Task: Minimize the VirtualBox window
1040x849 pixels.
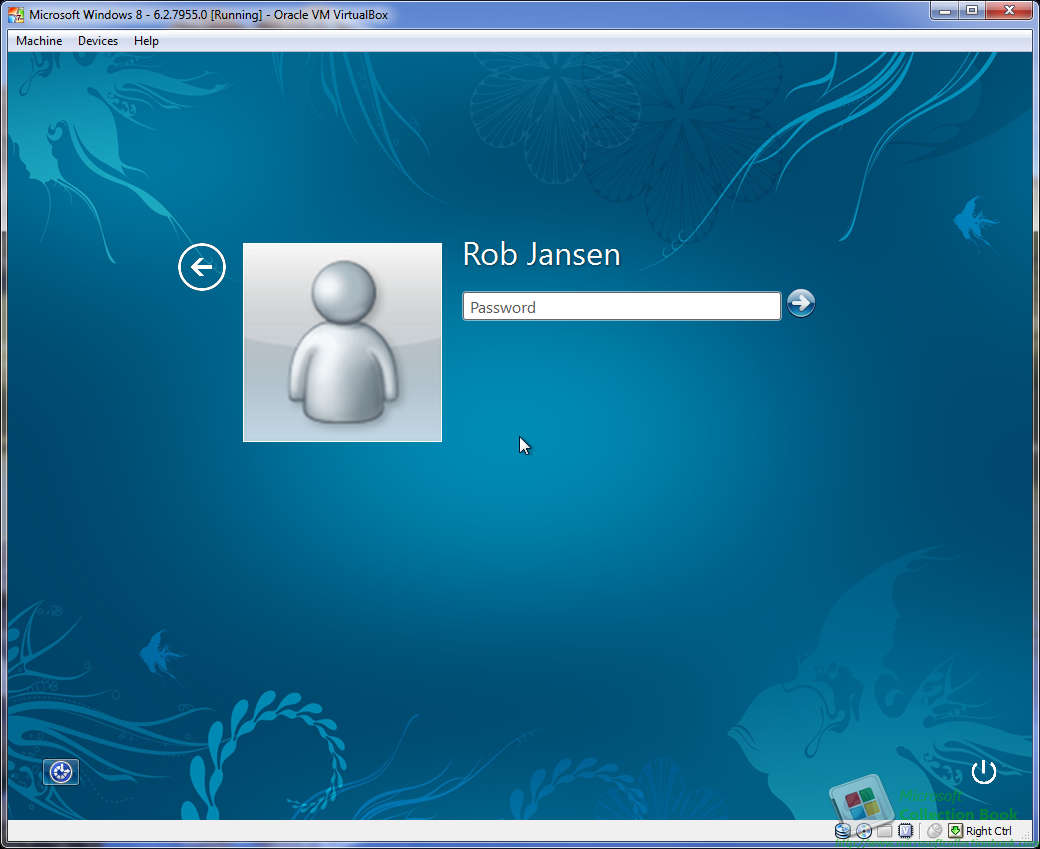Action: 944,11
